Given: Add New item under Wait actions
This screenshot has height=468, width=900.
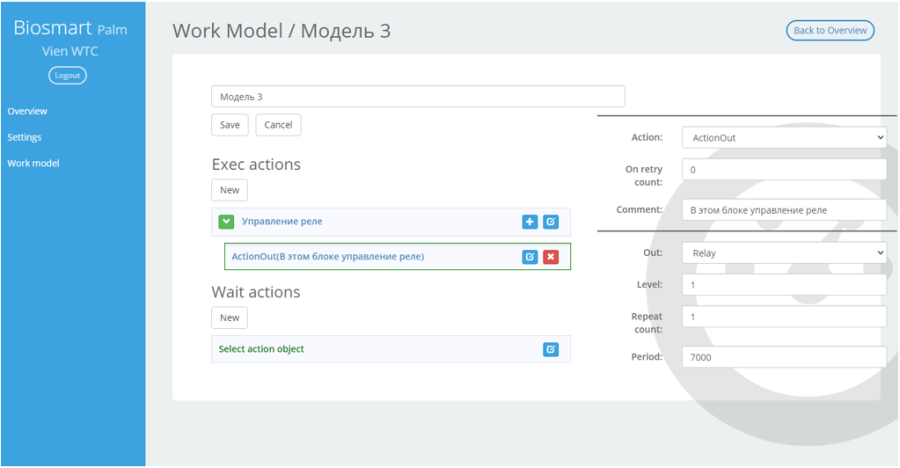Looking at the screenshot, I should tap(230, 318).
